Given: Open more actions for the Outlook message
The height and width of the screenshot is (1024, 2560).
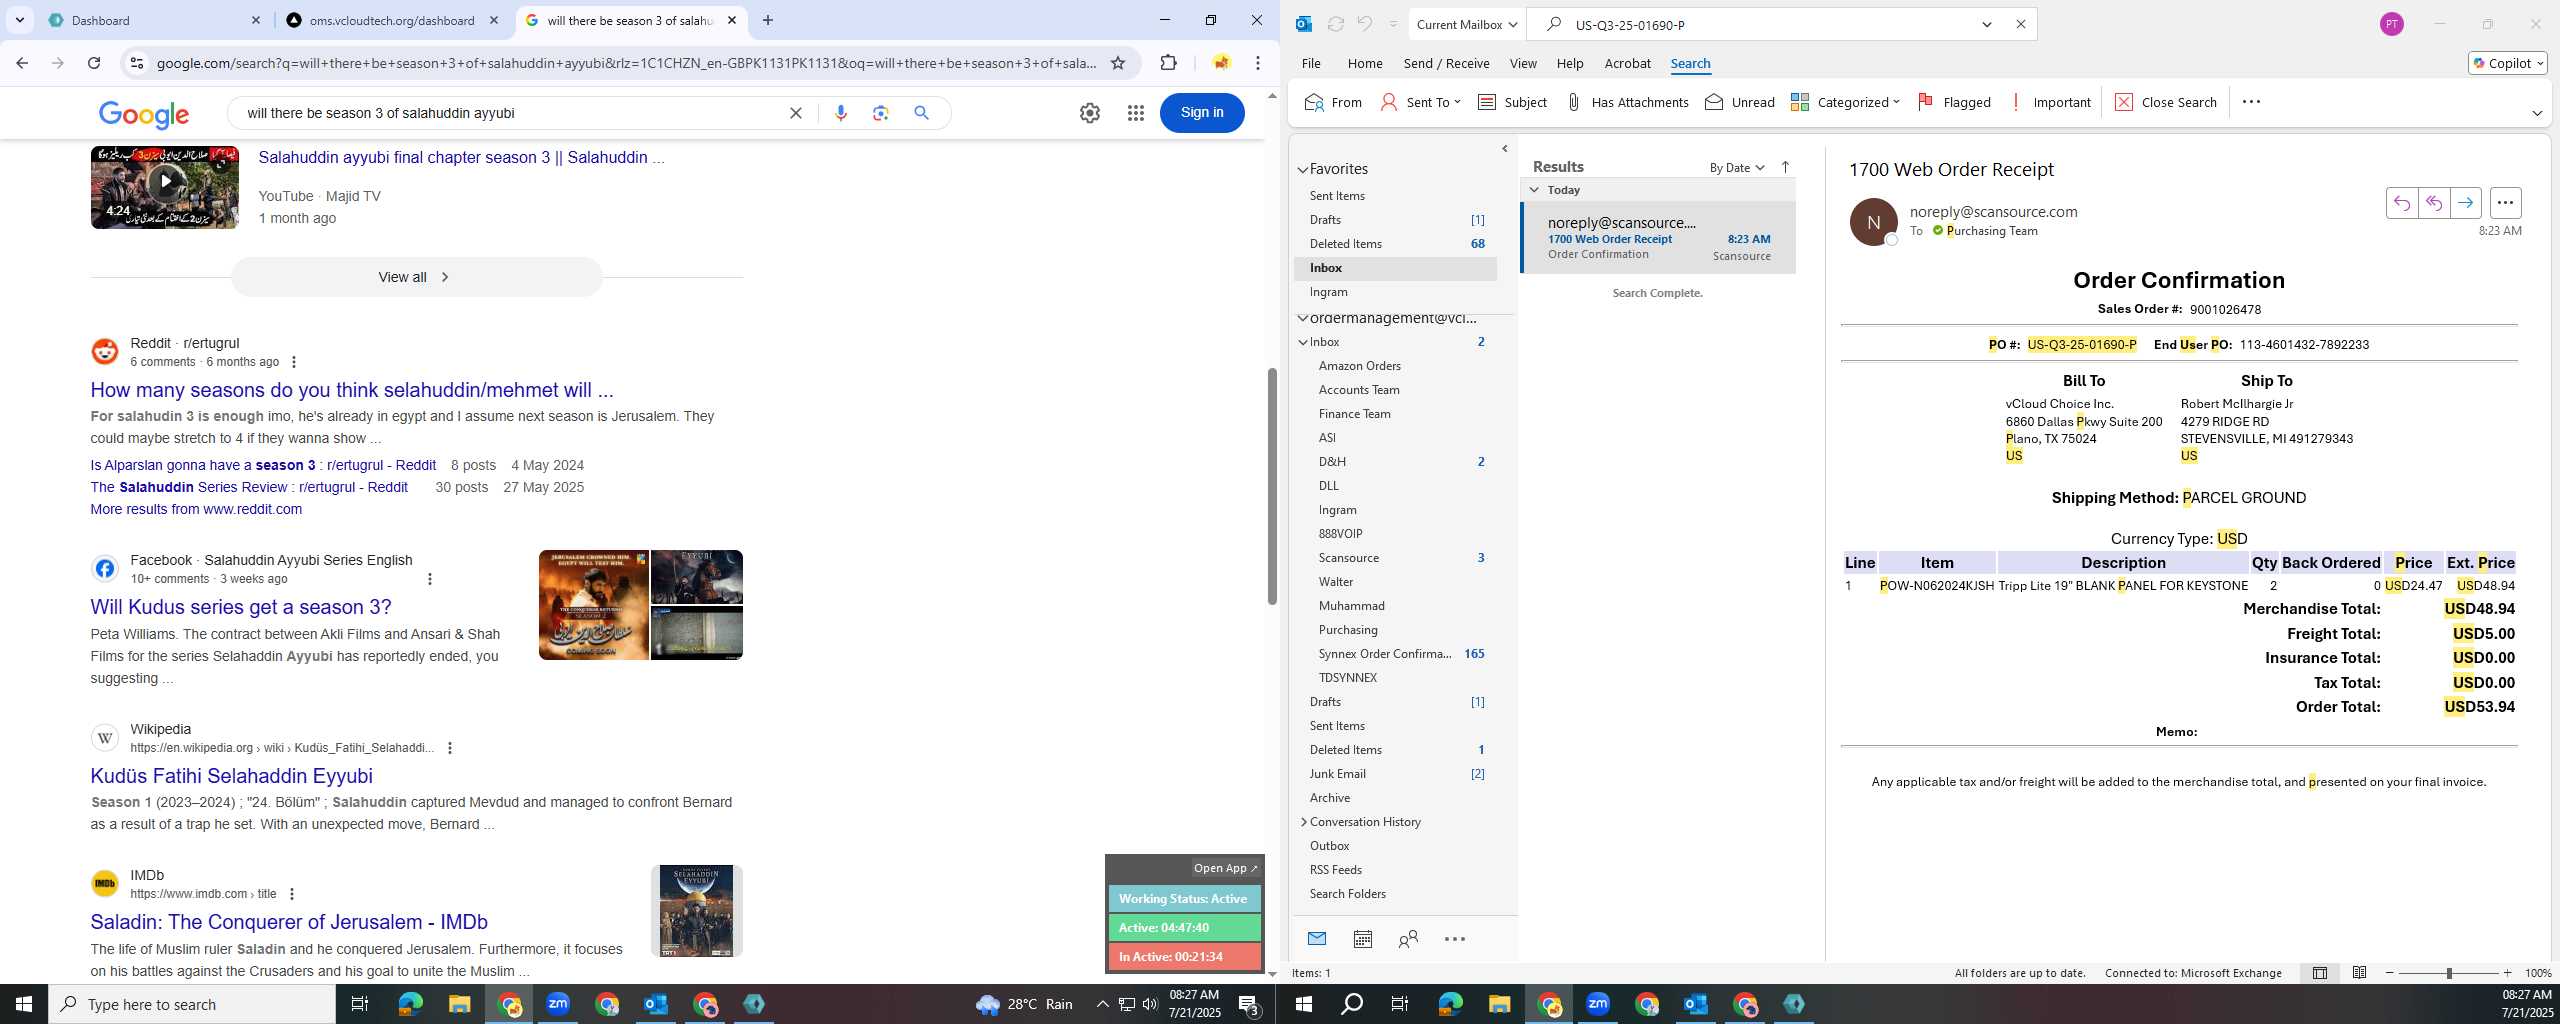Looking at the screenshot, I should tap(2505, 203).
